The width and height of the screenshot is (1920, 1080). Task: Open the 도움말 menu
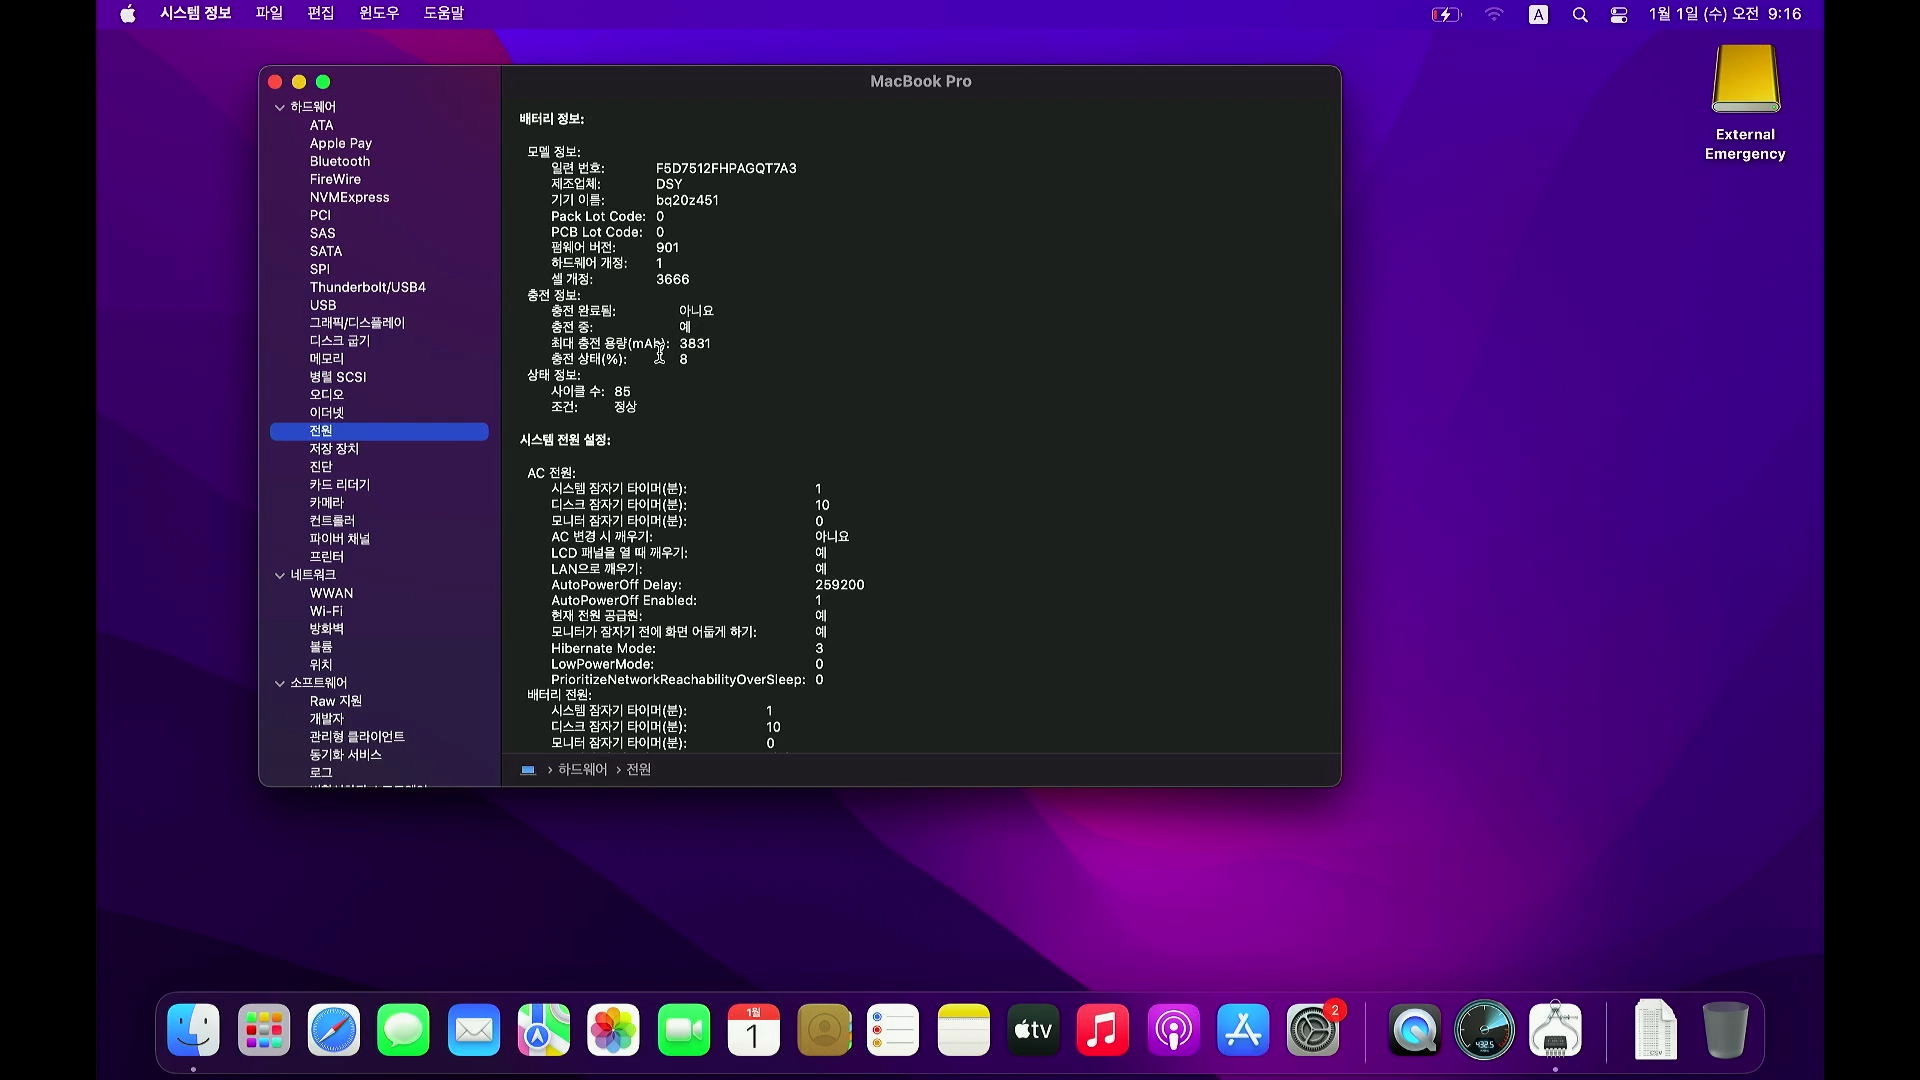pyautogui.click(x=444, y=13)
